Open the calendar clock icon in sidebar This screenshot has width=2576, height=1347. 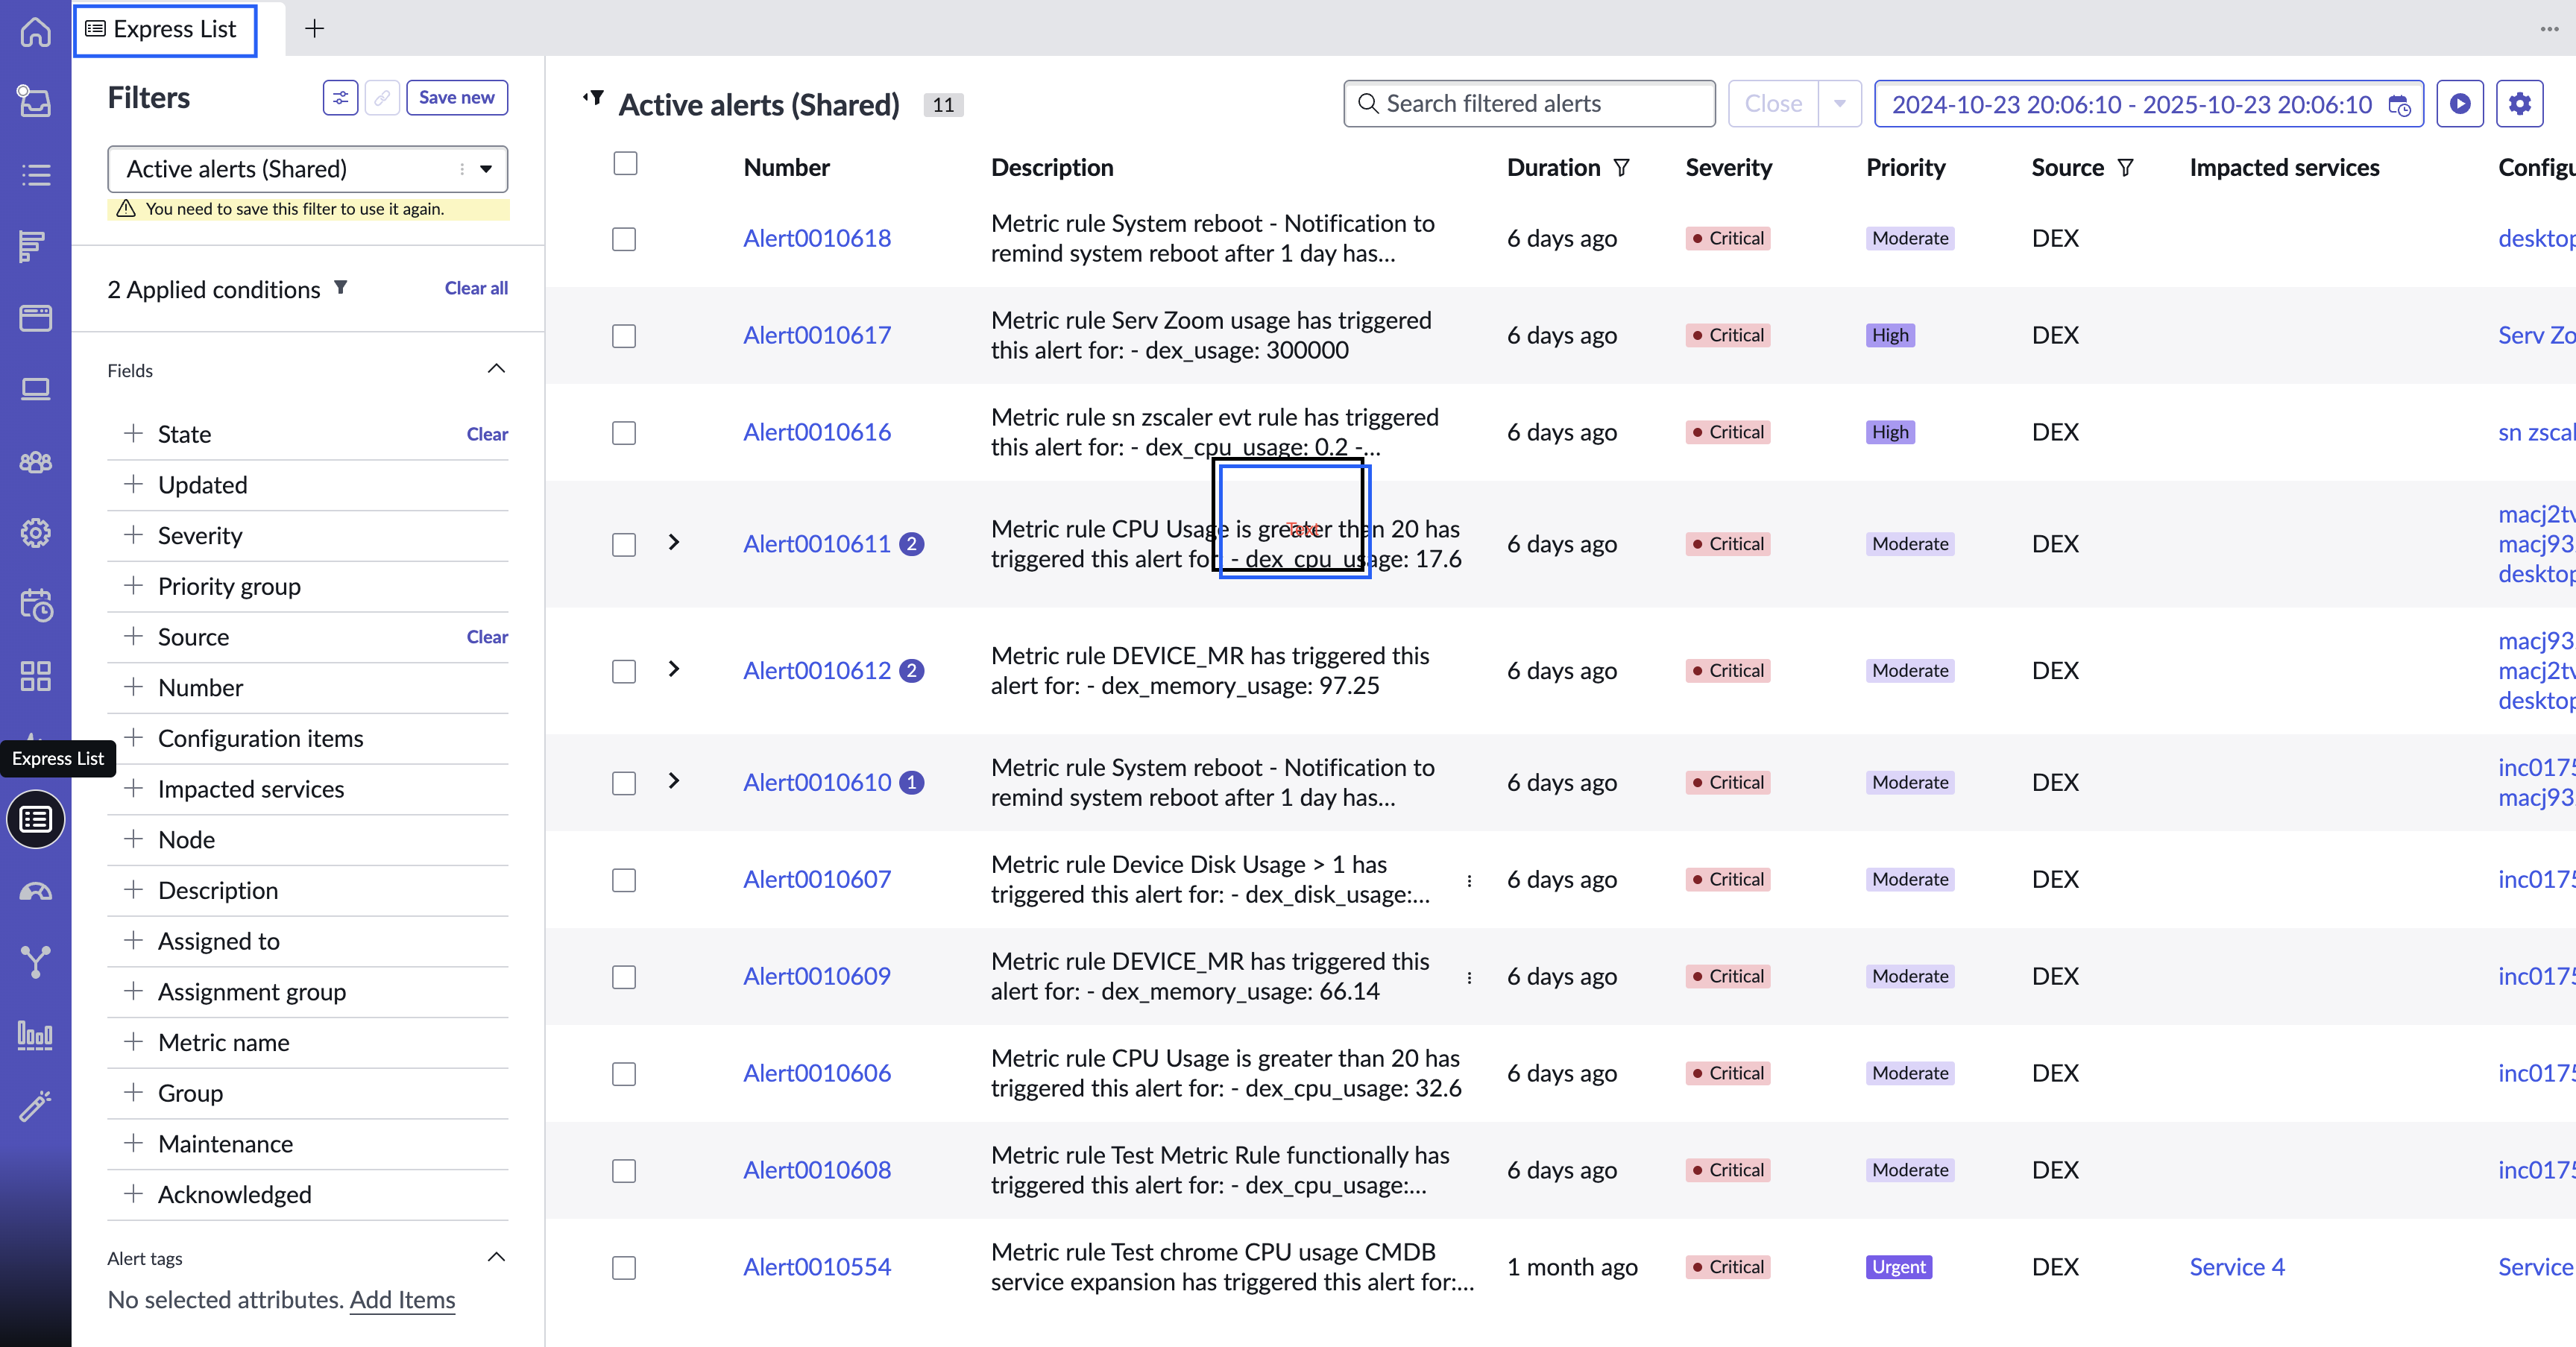click(x=35, y=605)
